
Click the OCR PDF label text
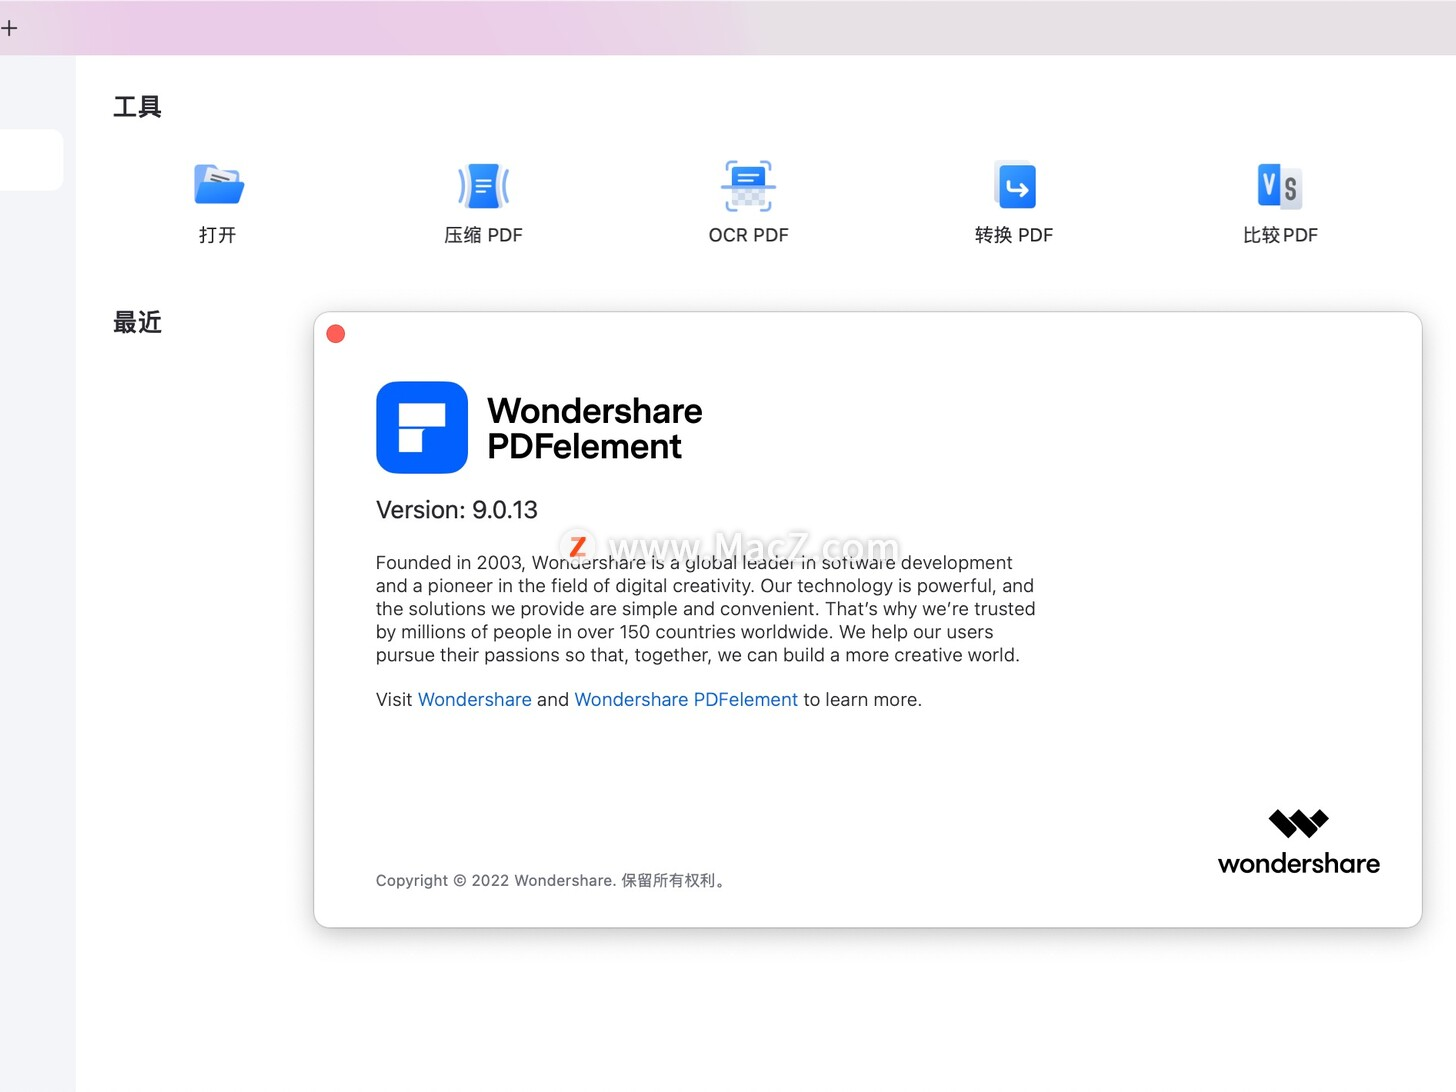[x=748, y=235]
